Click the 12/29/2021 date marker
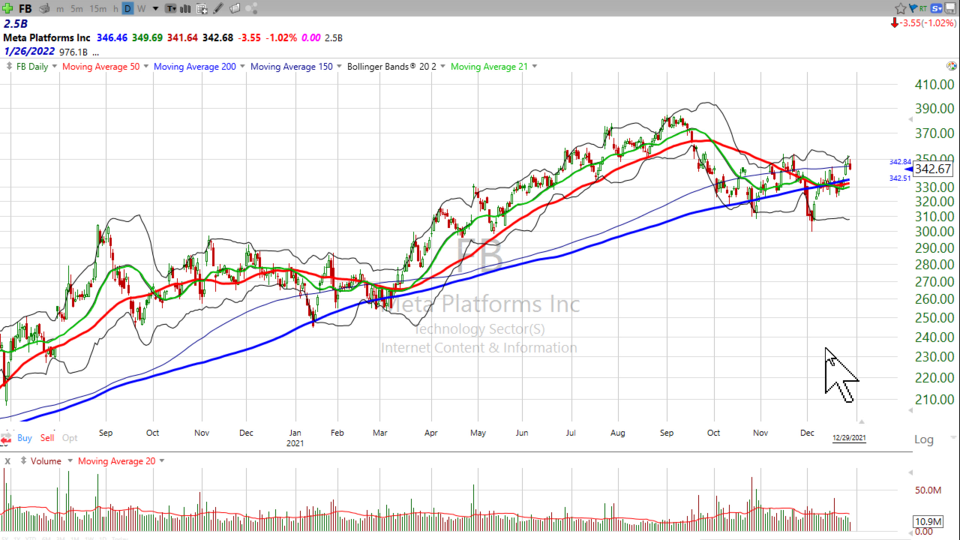 click(x=849, y=438)
